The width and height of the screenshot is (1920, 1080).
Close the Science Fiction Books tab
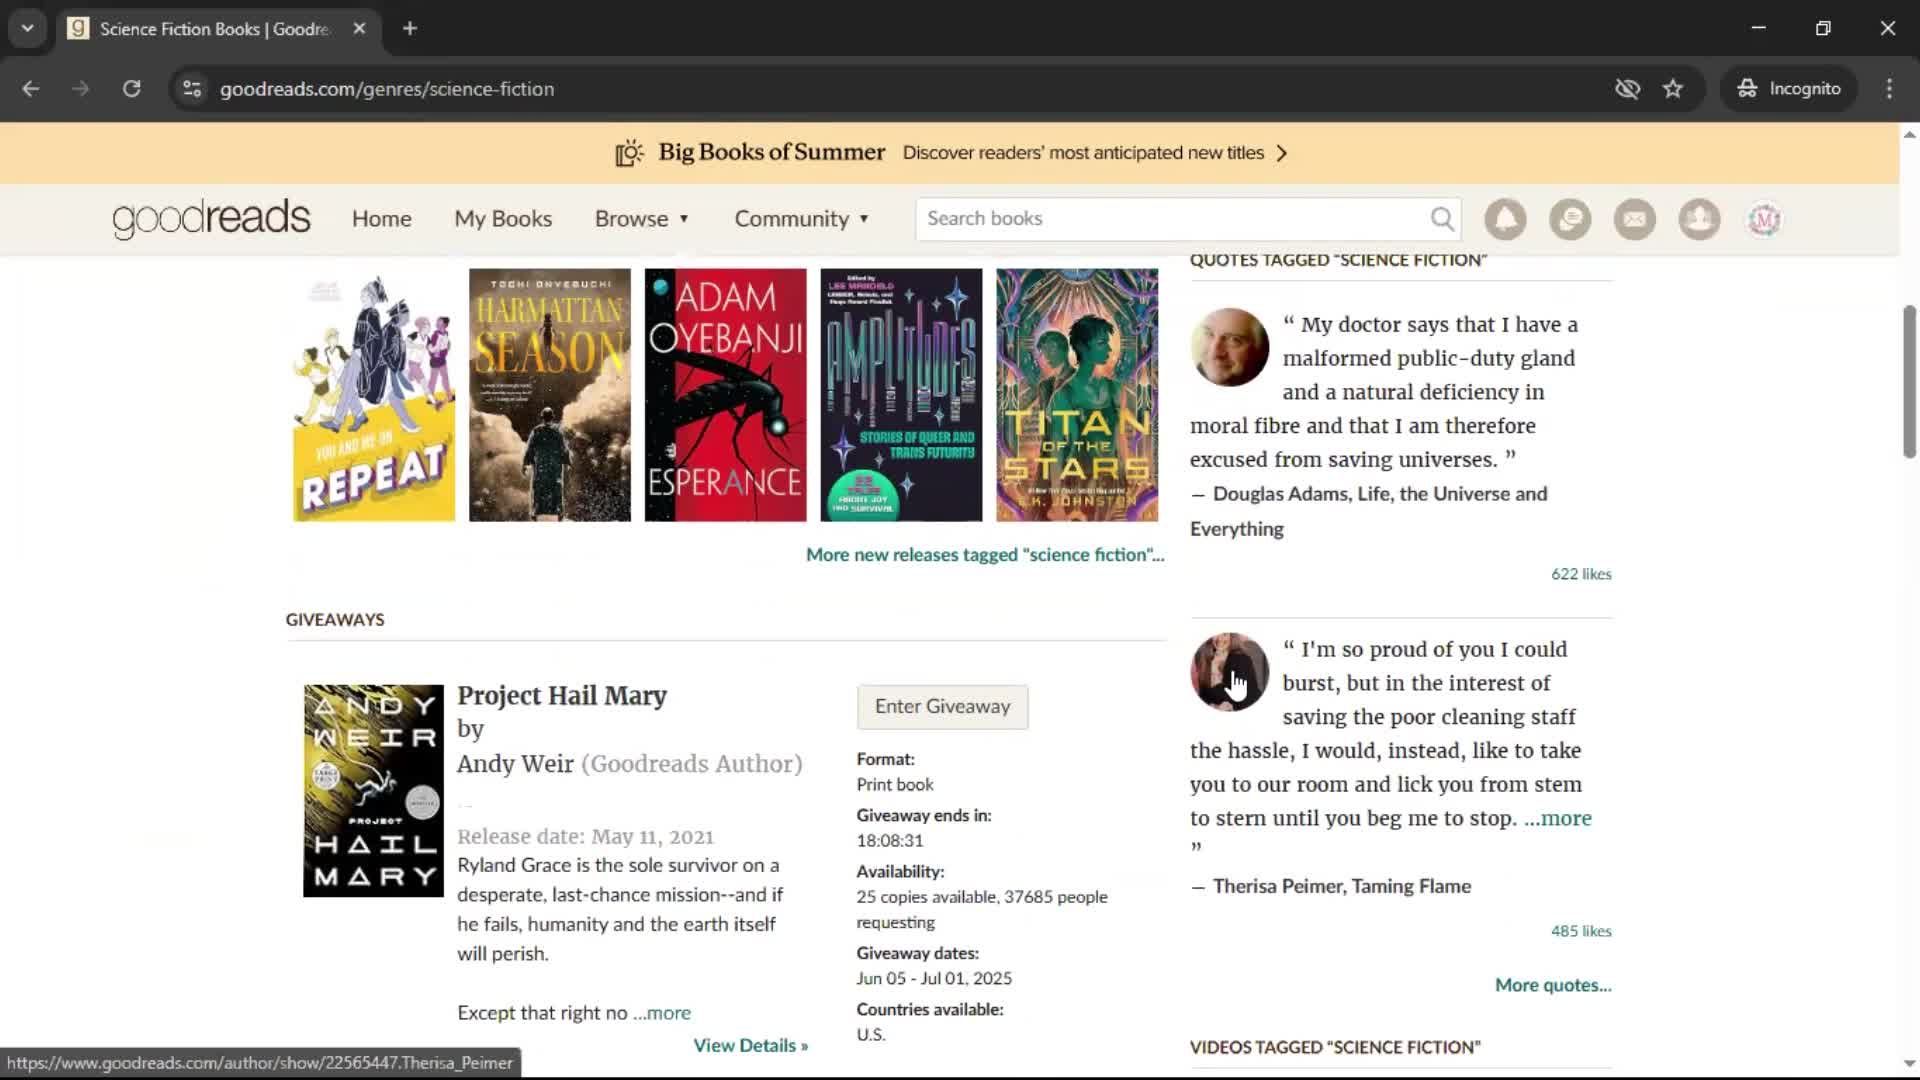(x=359, y=29)
